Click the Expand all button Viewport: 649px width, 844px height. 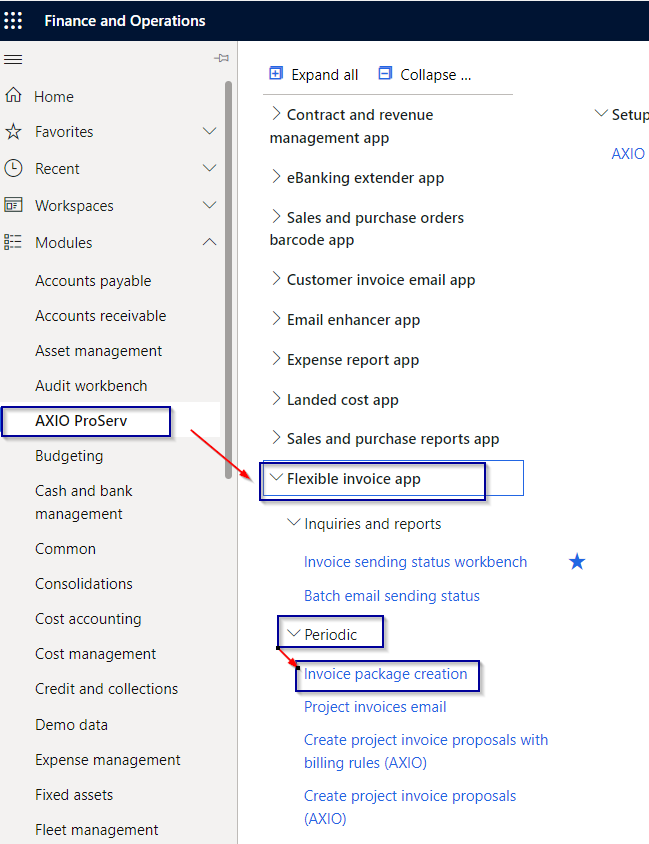point(314,75)
